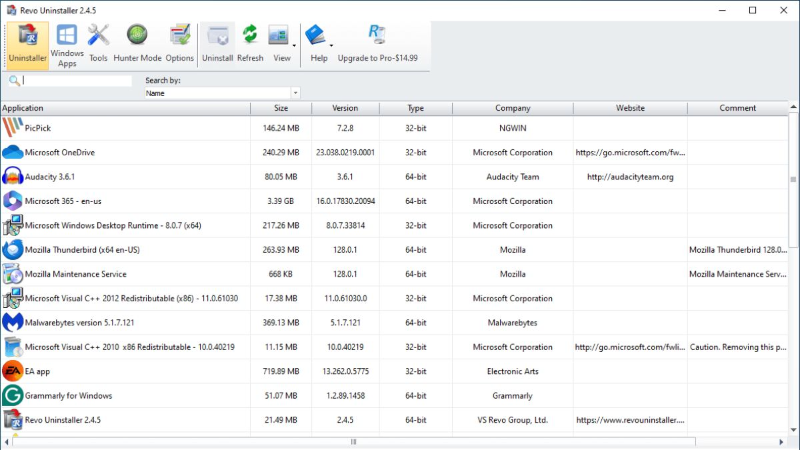800x450 pixels.
Task: Click the Windows Desktop Runtime icon
Action: (12, 225)
